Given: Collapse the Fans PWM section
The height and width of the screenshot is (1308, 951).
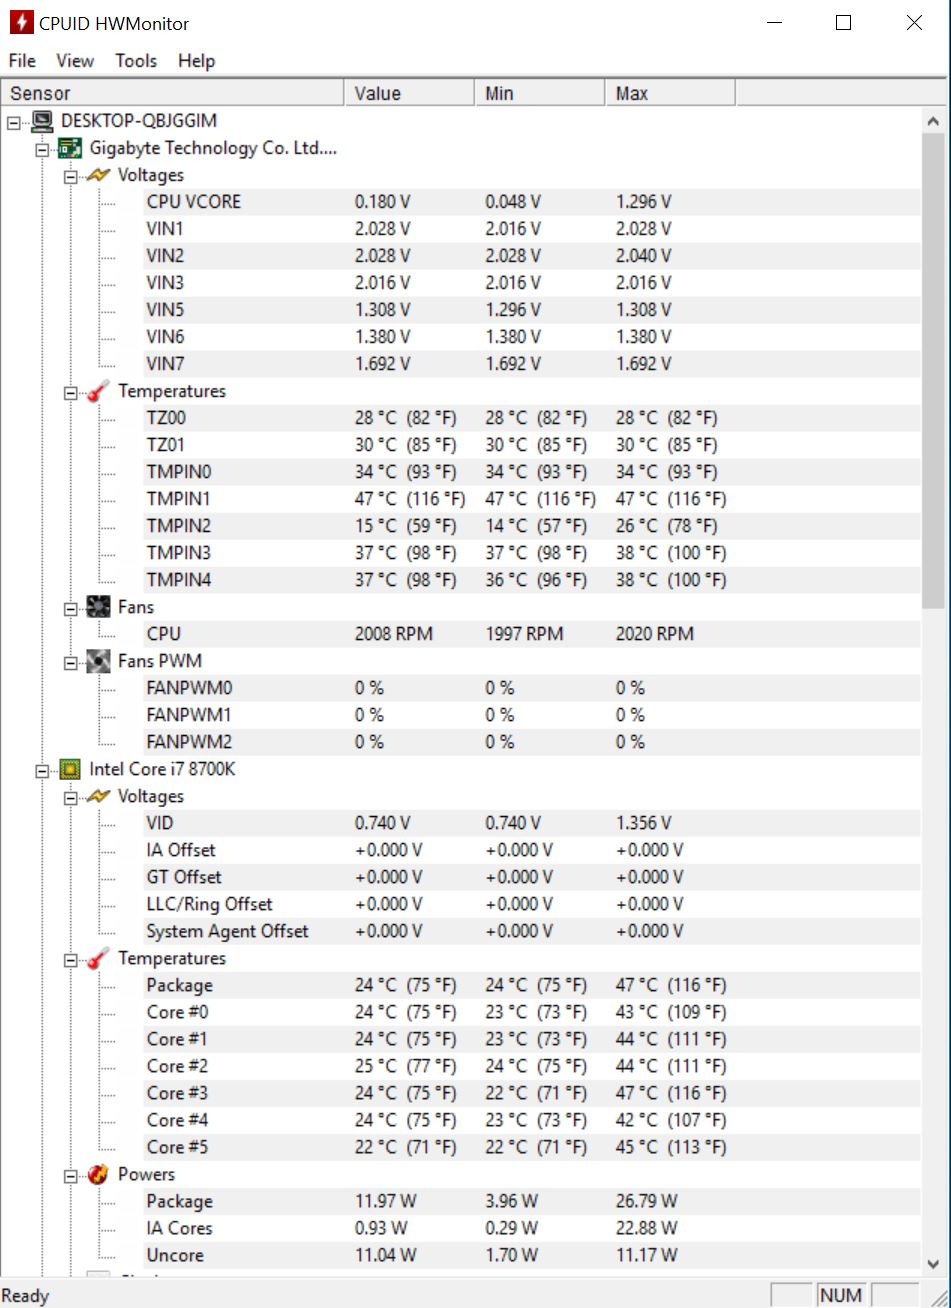Looking at the screenshot, I should (x=70, y=662).
